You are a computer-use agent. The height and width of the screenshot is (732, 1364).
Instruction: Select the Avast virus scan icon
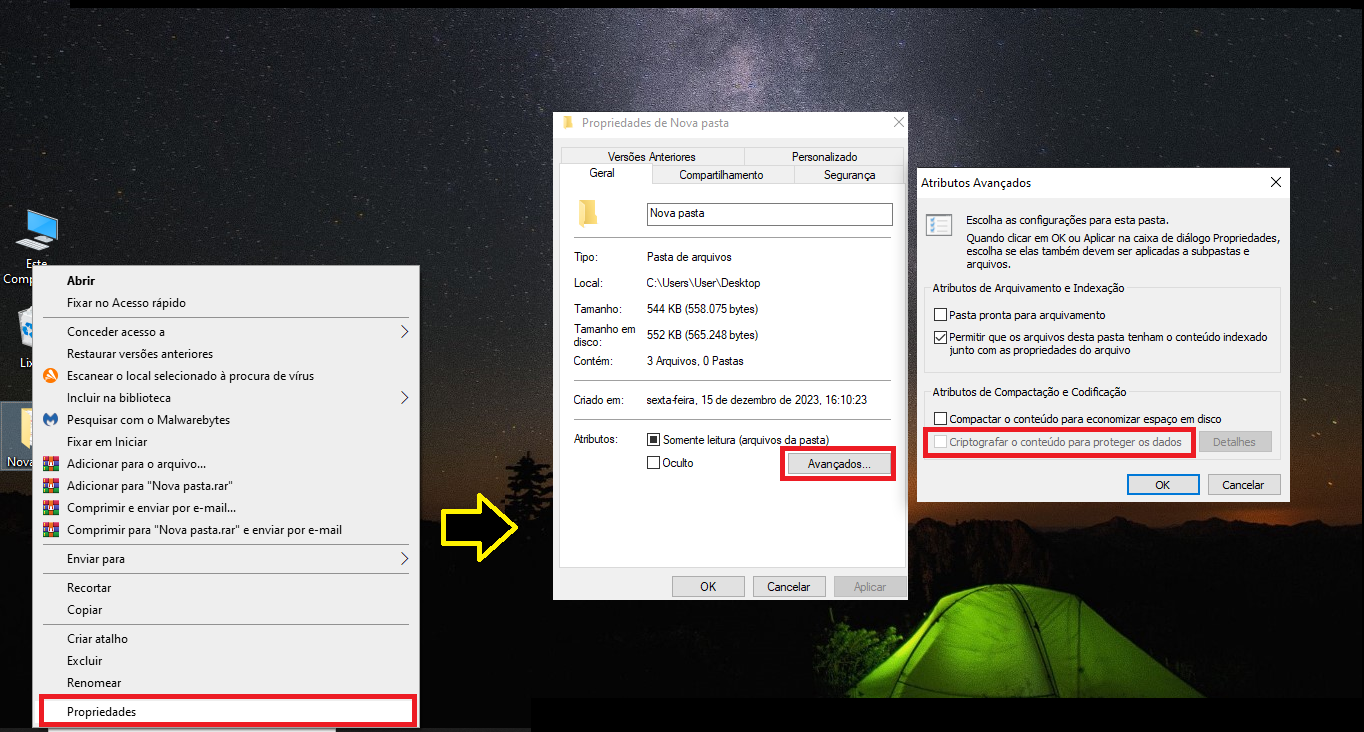click(50, 376)
